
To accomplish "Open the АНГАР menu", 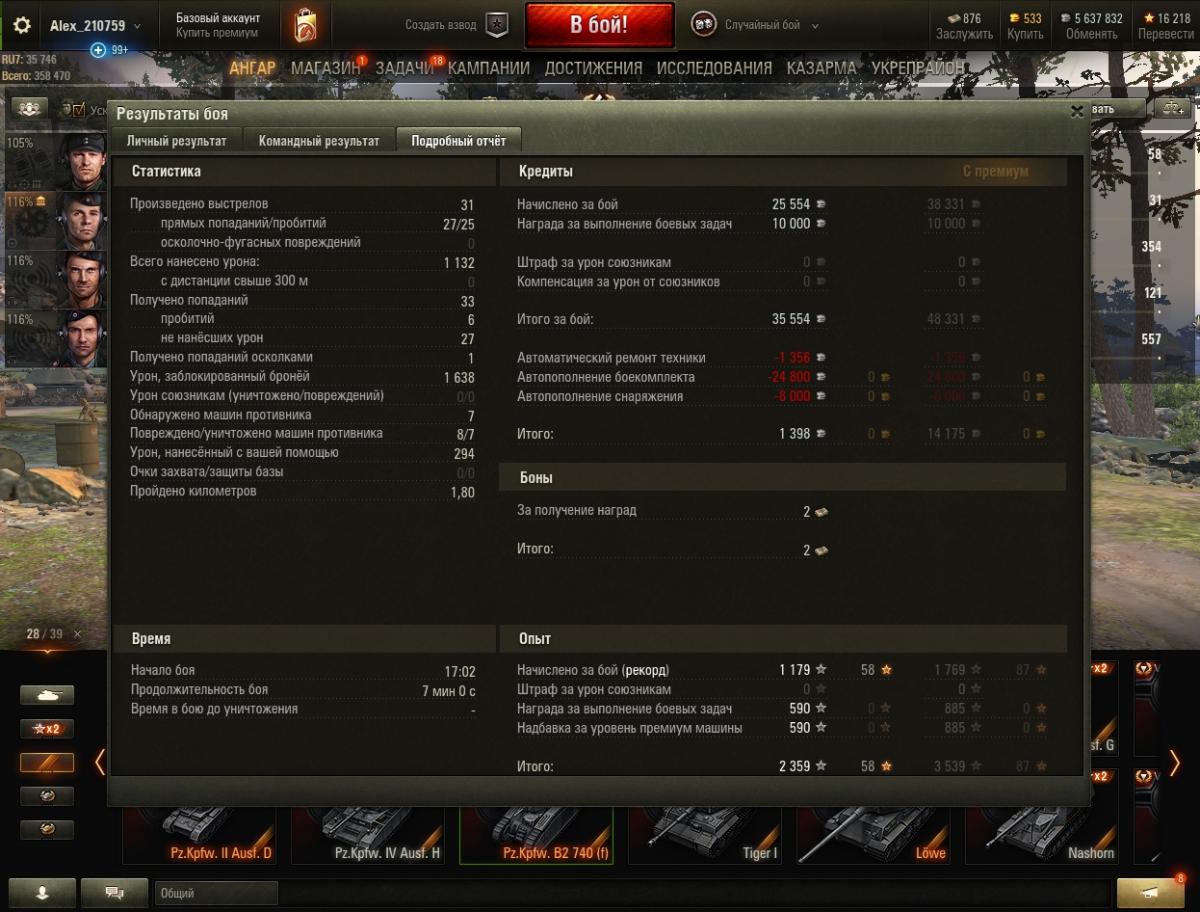I will pos(252,68).
